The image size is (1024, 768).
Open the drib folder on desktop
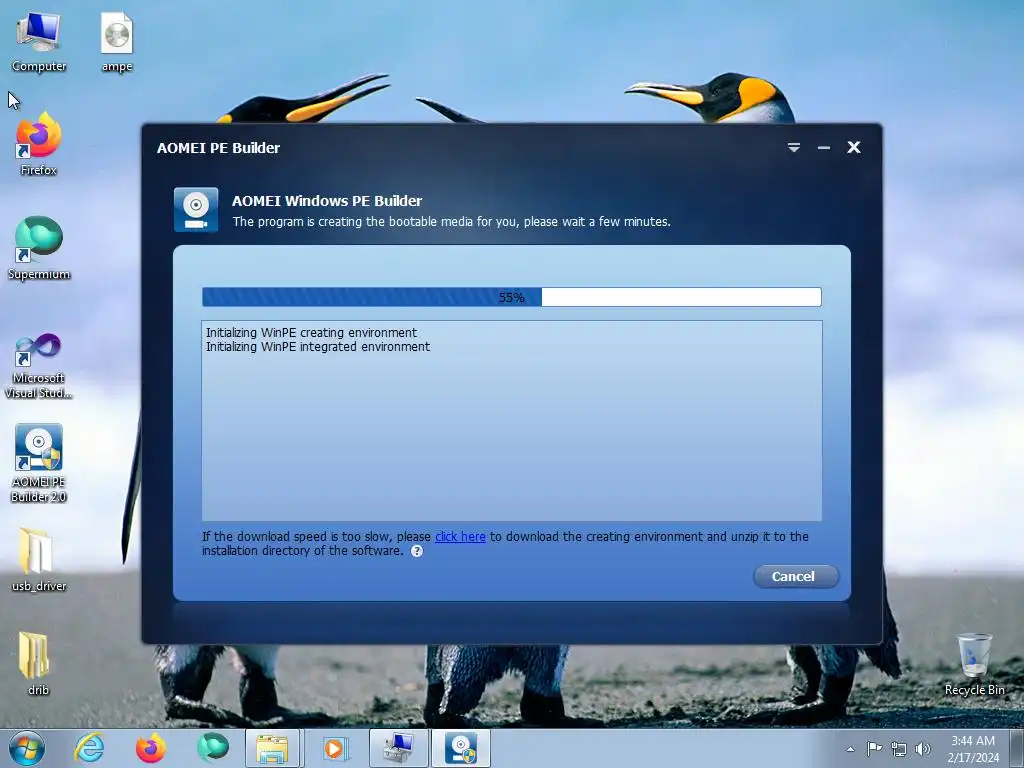(37, 663)
